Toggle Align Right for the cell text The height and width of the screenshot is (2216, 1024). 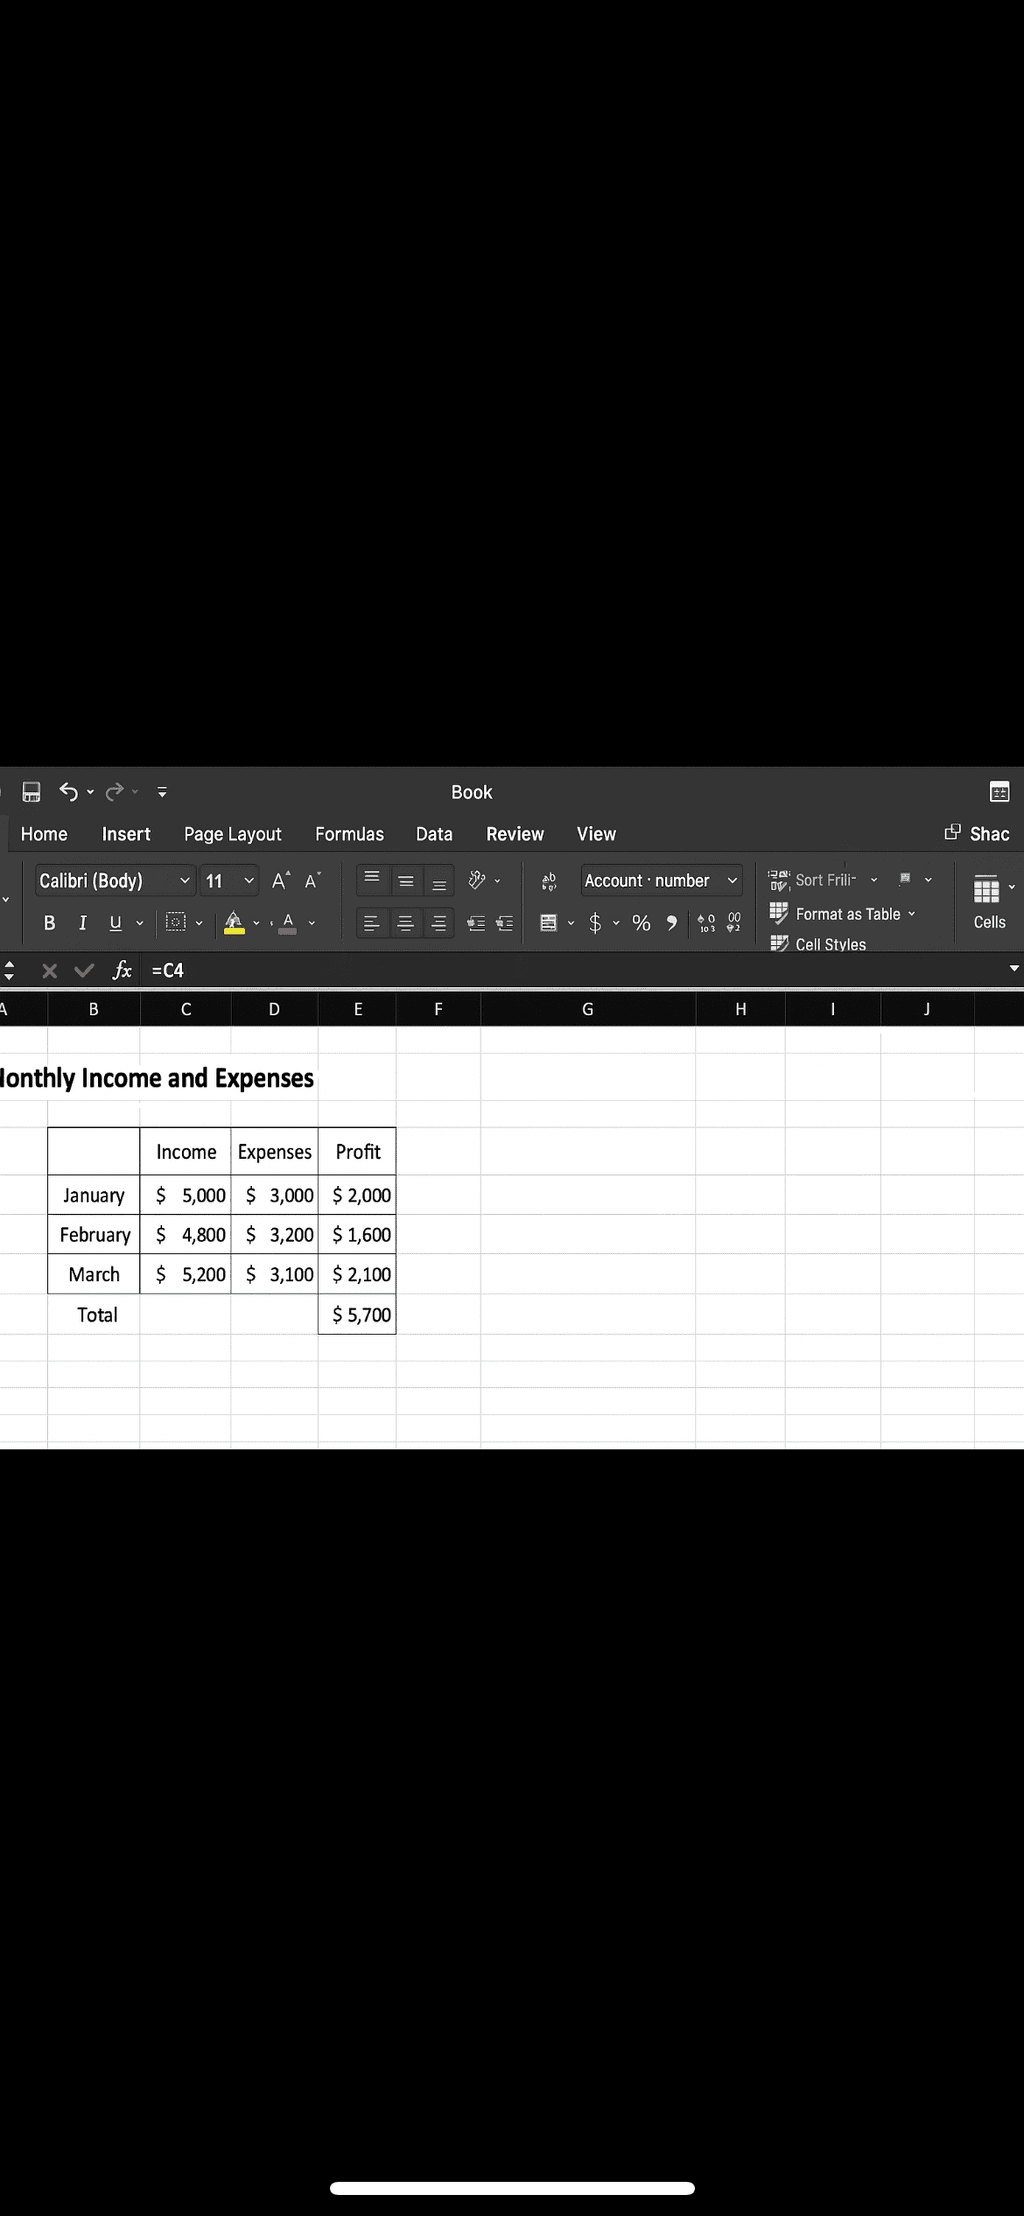point(438,923)
